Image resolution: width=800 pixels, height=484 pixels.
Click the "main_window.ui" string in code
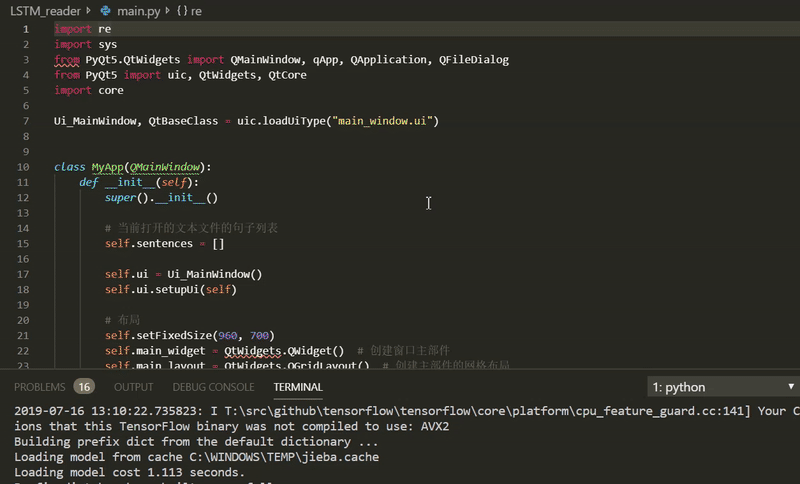(x=385, y=121)
